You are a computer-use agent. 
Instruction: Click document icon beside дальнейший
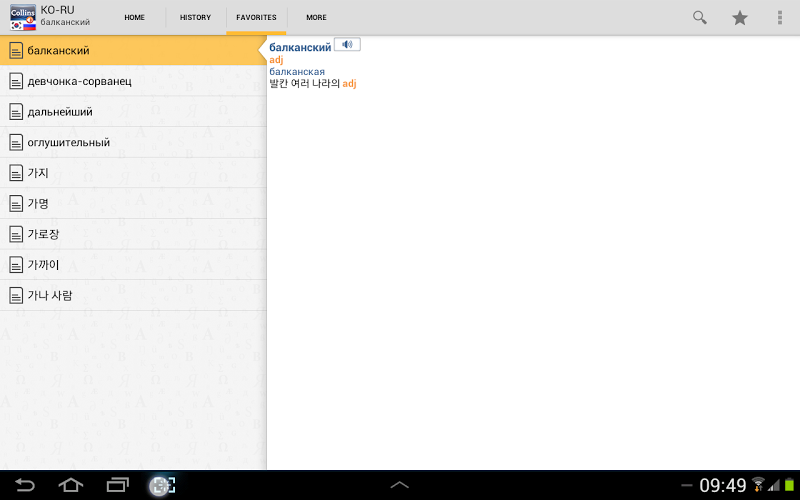click(16, 112)
